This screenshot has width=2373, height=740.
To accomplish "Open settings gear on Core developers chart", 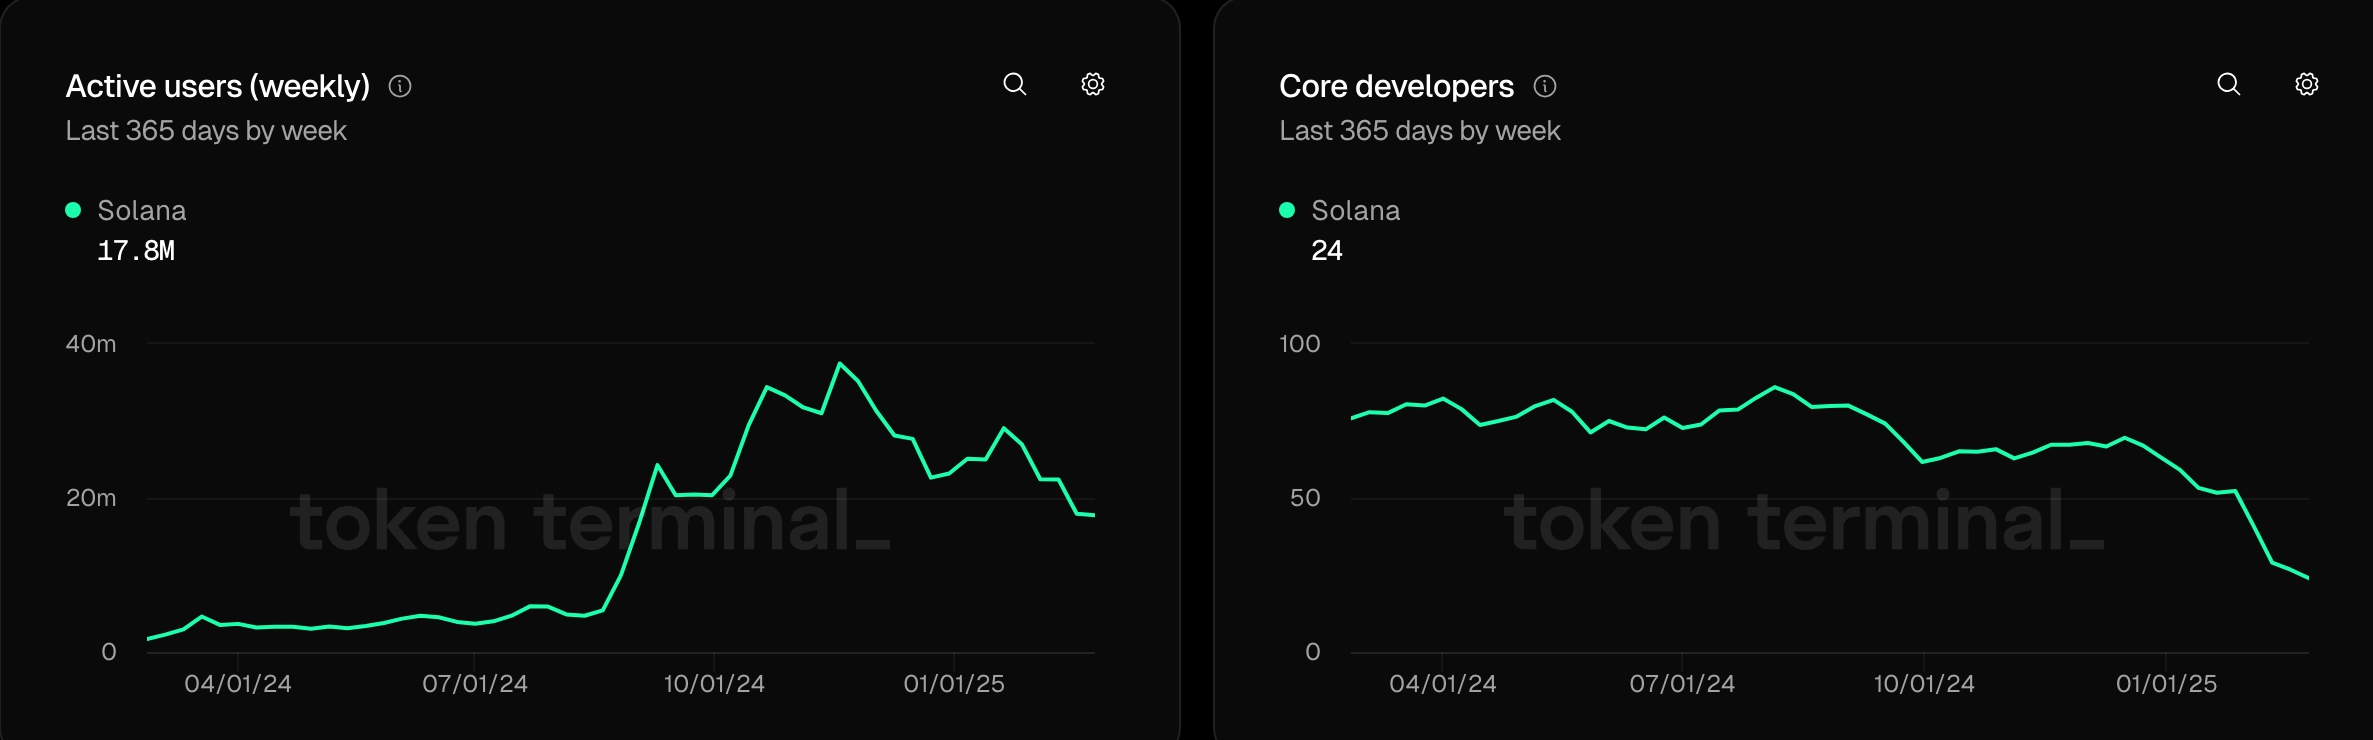I will pyautogui.click(x=2307, y=84).
